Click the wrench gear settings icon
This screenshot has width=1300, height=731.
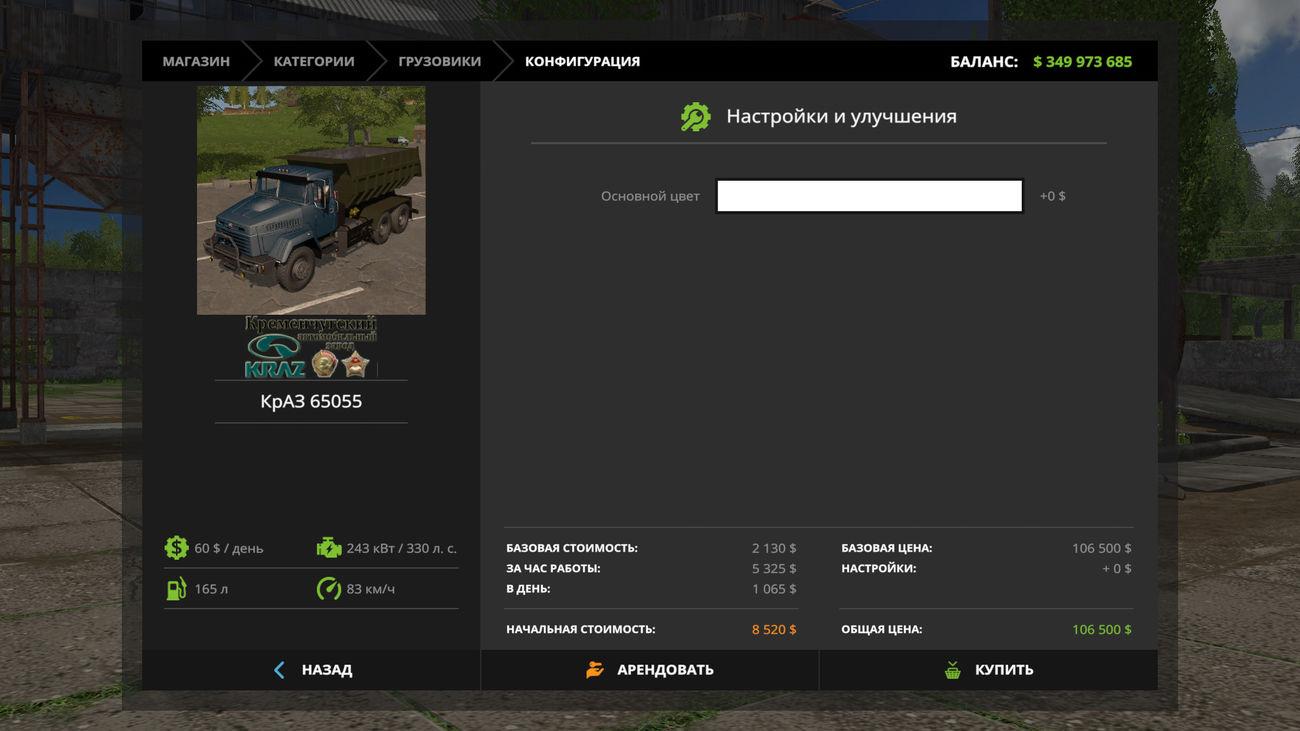coord(695,117)
